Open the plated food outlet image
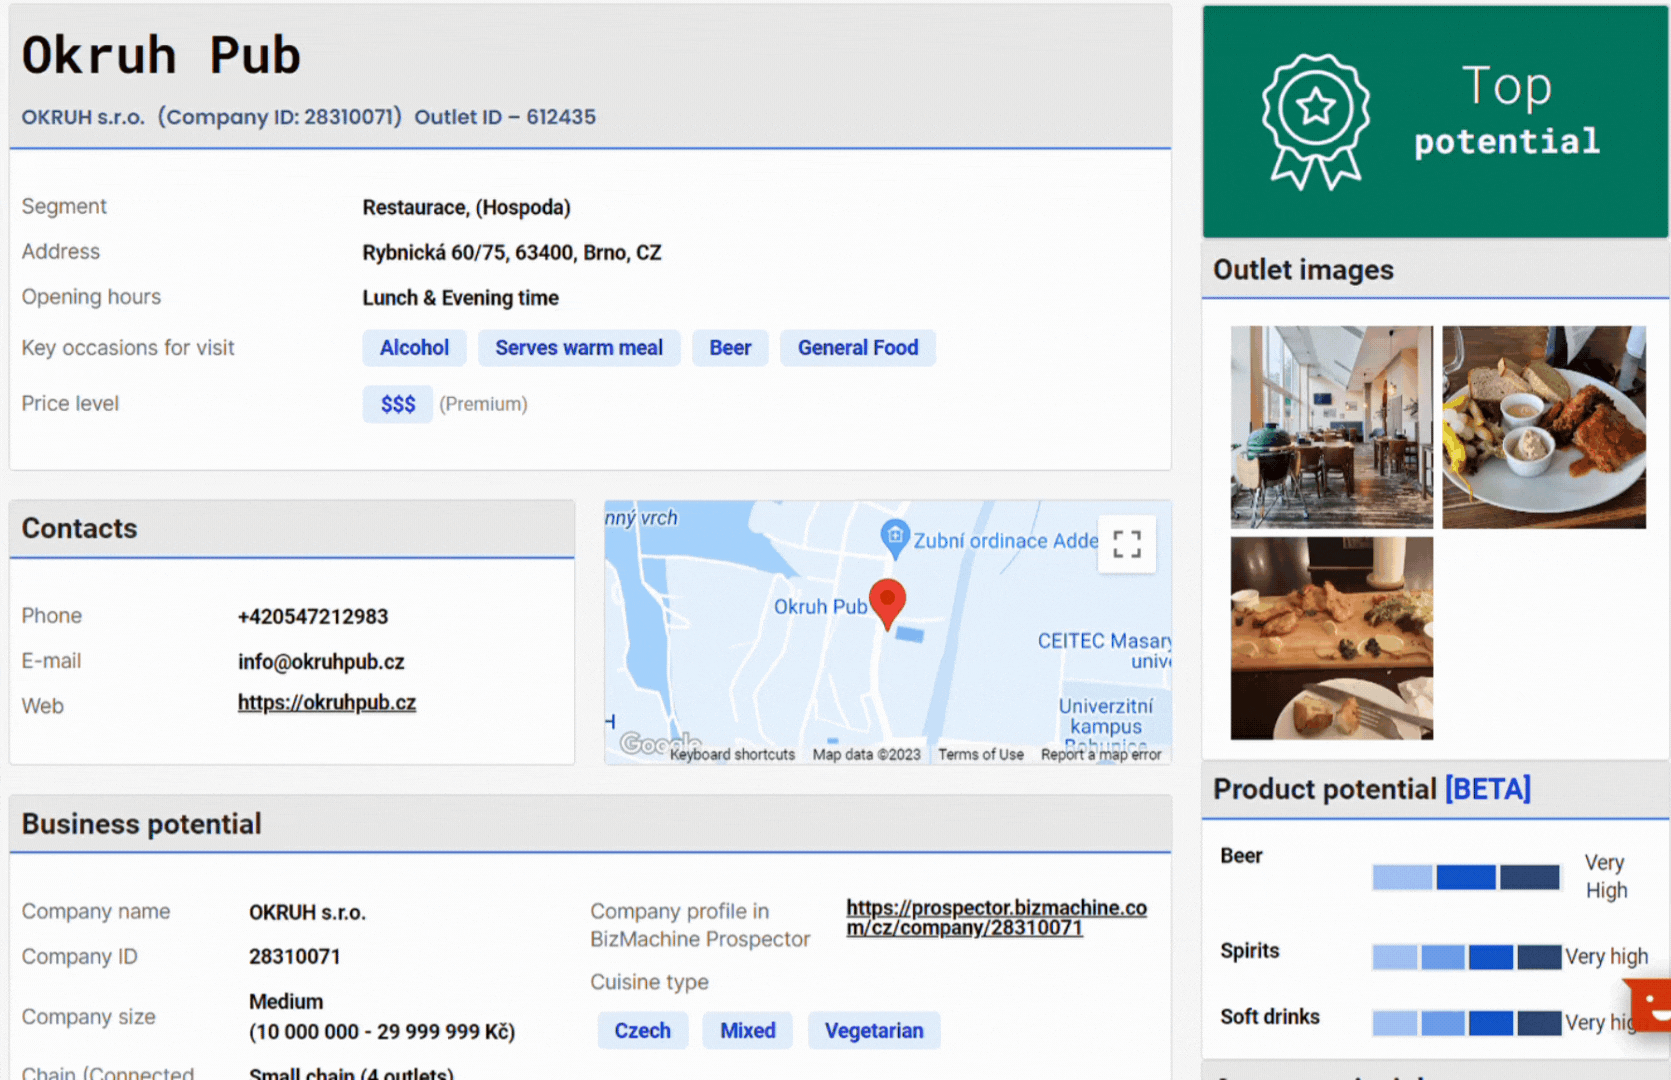Screen dimensions: 1671x1080 1544,427
